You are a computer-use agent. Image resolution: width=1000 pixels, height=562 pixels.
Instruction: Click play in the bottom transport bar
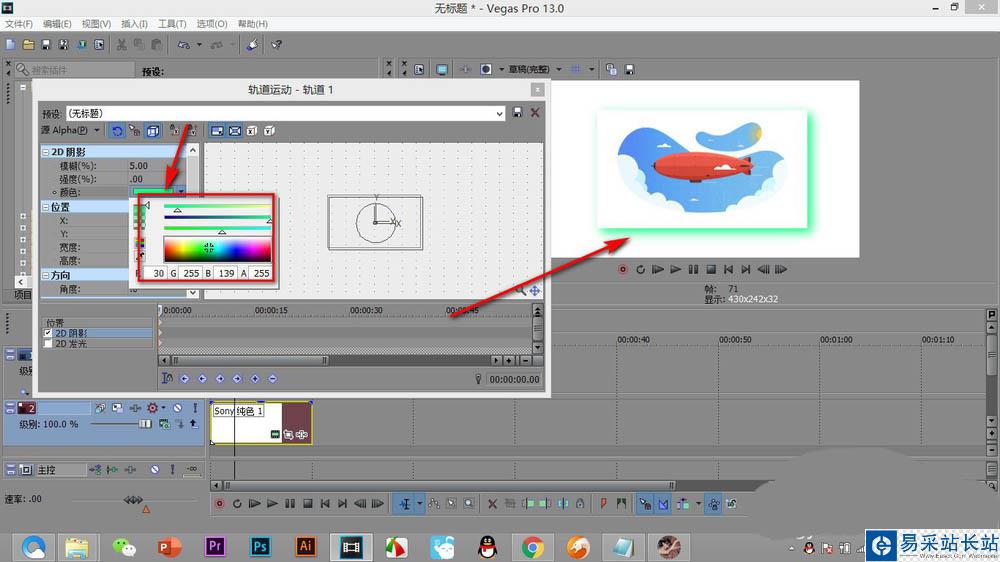pos(272,503)
